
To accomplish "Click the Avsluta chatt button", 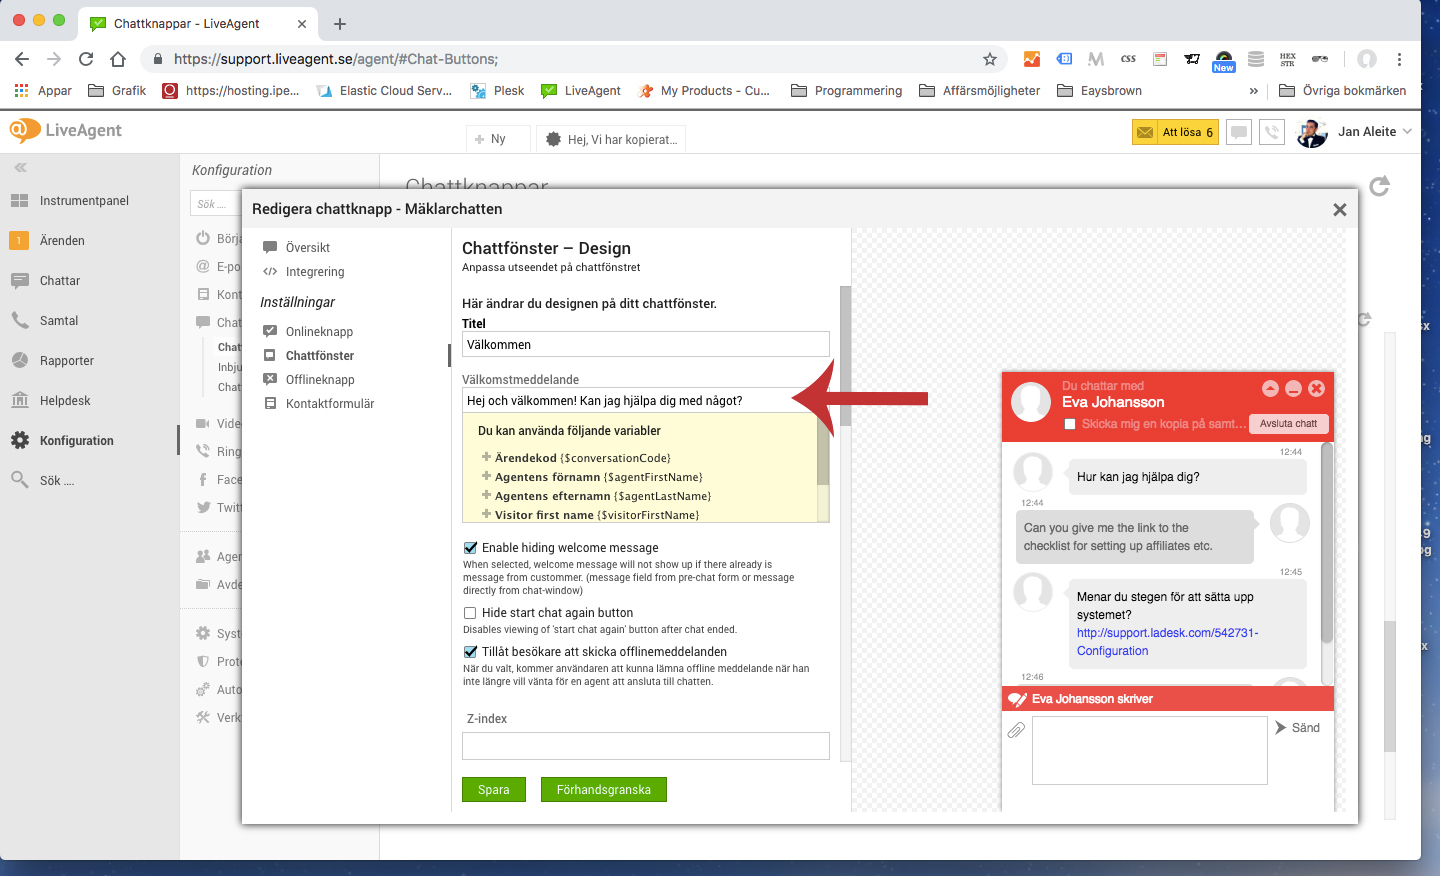I will tap(1289, 424).
